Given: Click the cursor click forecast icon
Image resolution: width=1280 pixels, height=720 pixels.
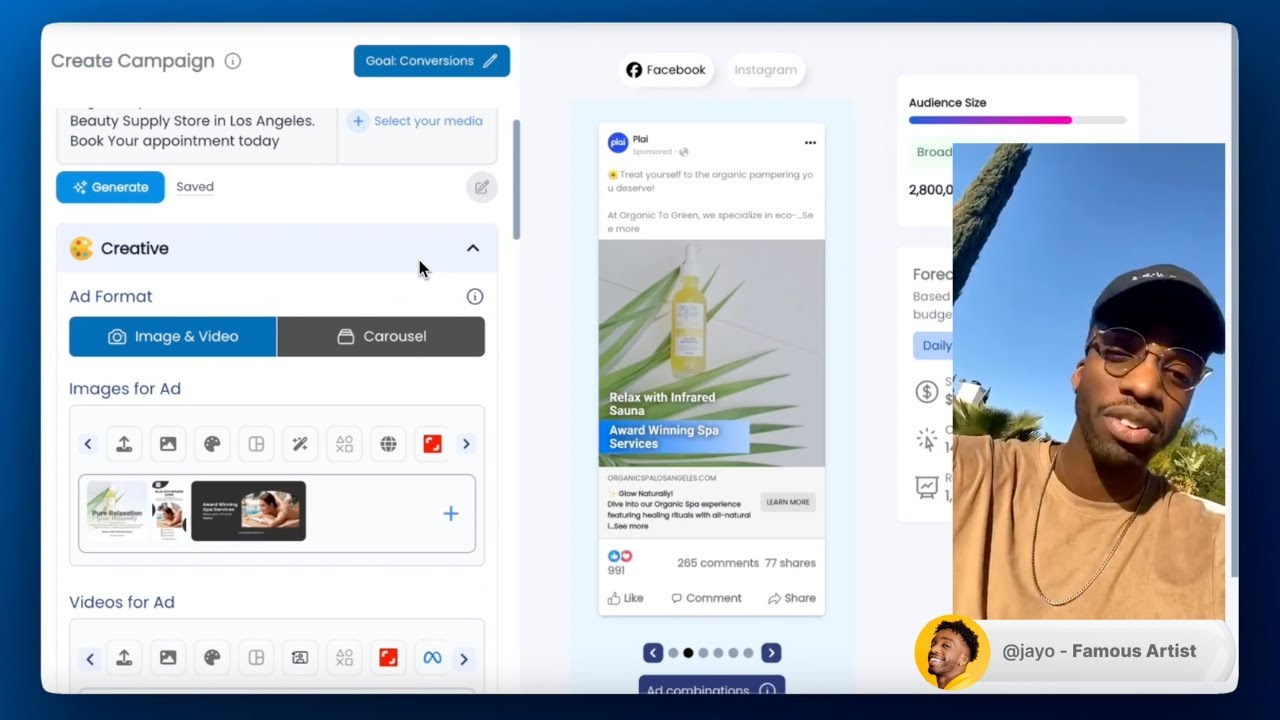Looking at the screenshot, I should [927, 440].
